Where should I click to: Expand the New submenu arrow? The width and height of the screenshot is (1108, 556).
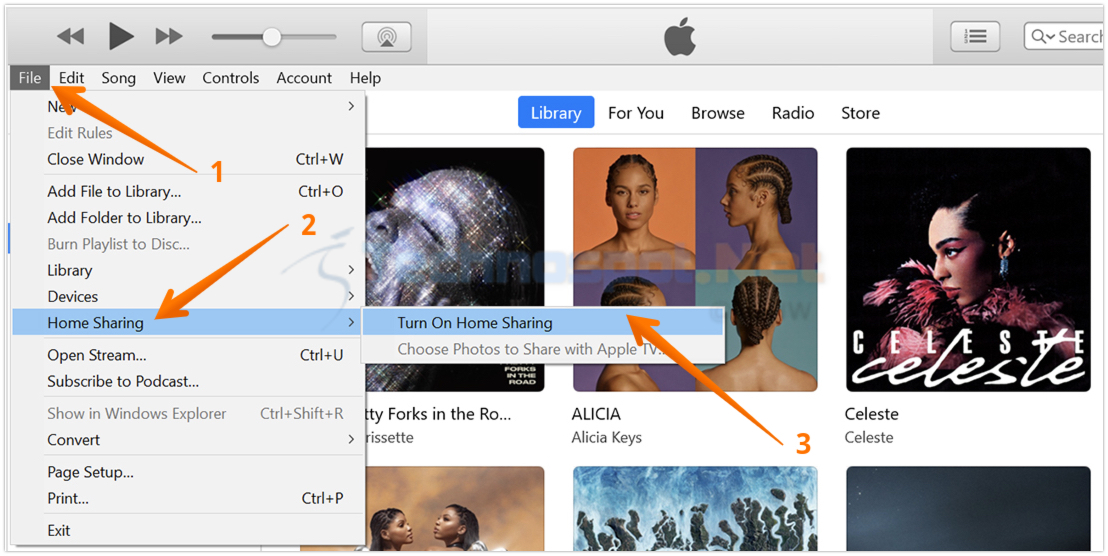[x=351, y=107]
